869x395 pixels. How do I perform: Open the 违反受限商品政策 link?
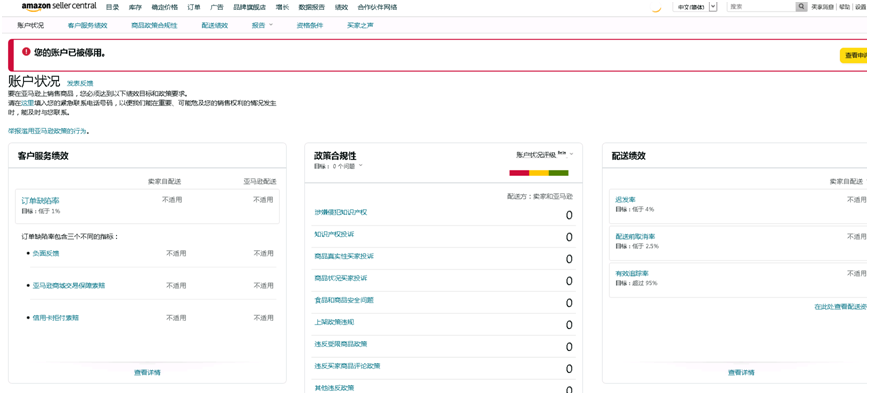click(341, 344)
